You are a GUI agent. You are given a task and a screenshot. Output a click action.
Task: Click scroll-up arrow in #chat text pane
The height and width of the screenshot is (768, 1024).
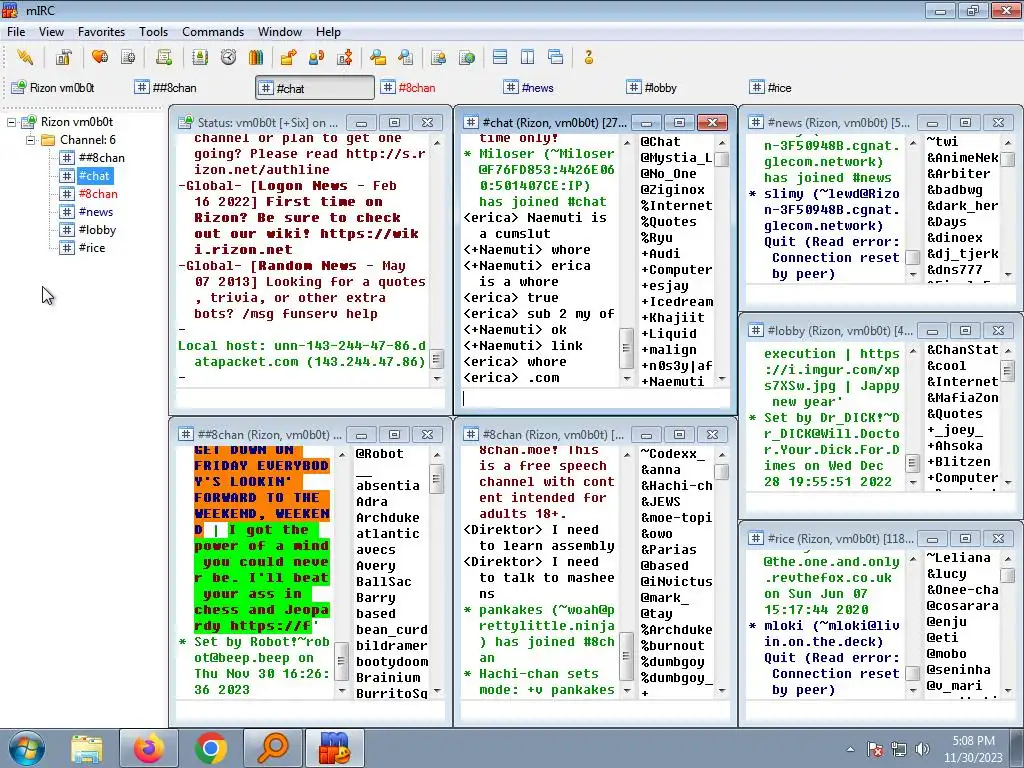coord(627,142)
